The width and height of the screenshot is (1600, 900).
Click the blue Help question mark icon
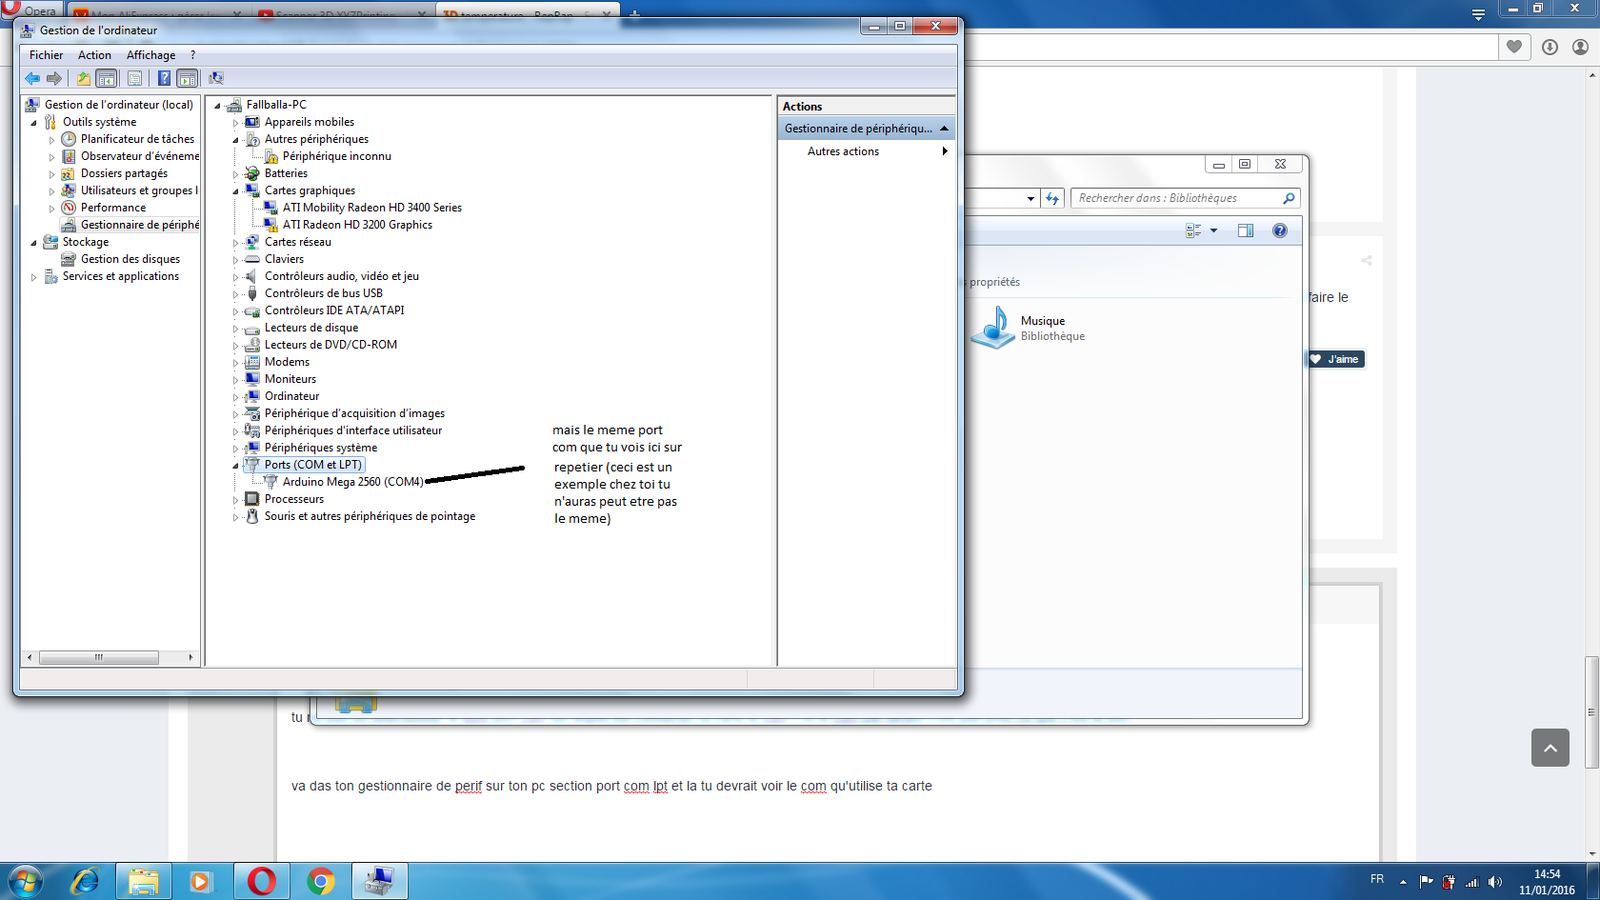click(164, 78)
